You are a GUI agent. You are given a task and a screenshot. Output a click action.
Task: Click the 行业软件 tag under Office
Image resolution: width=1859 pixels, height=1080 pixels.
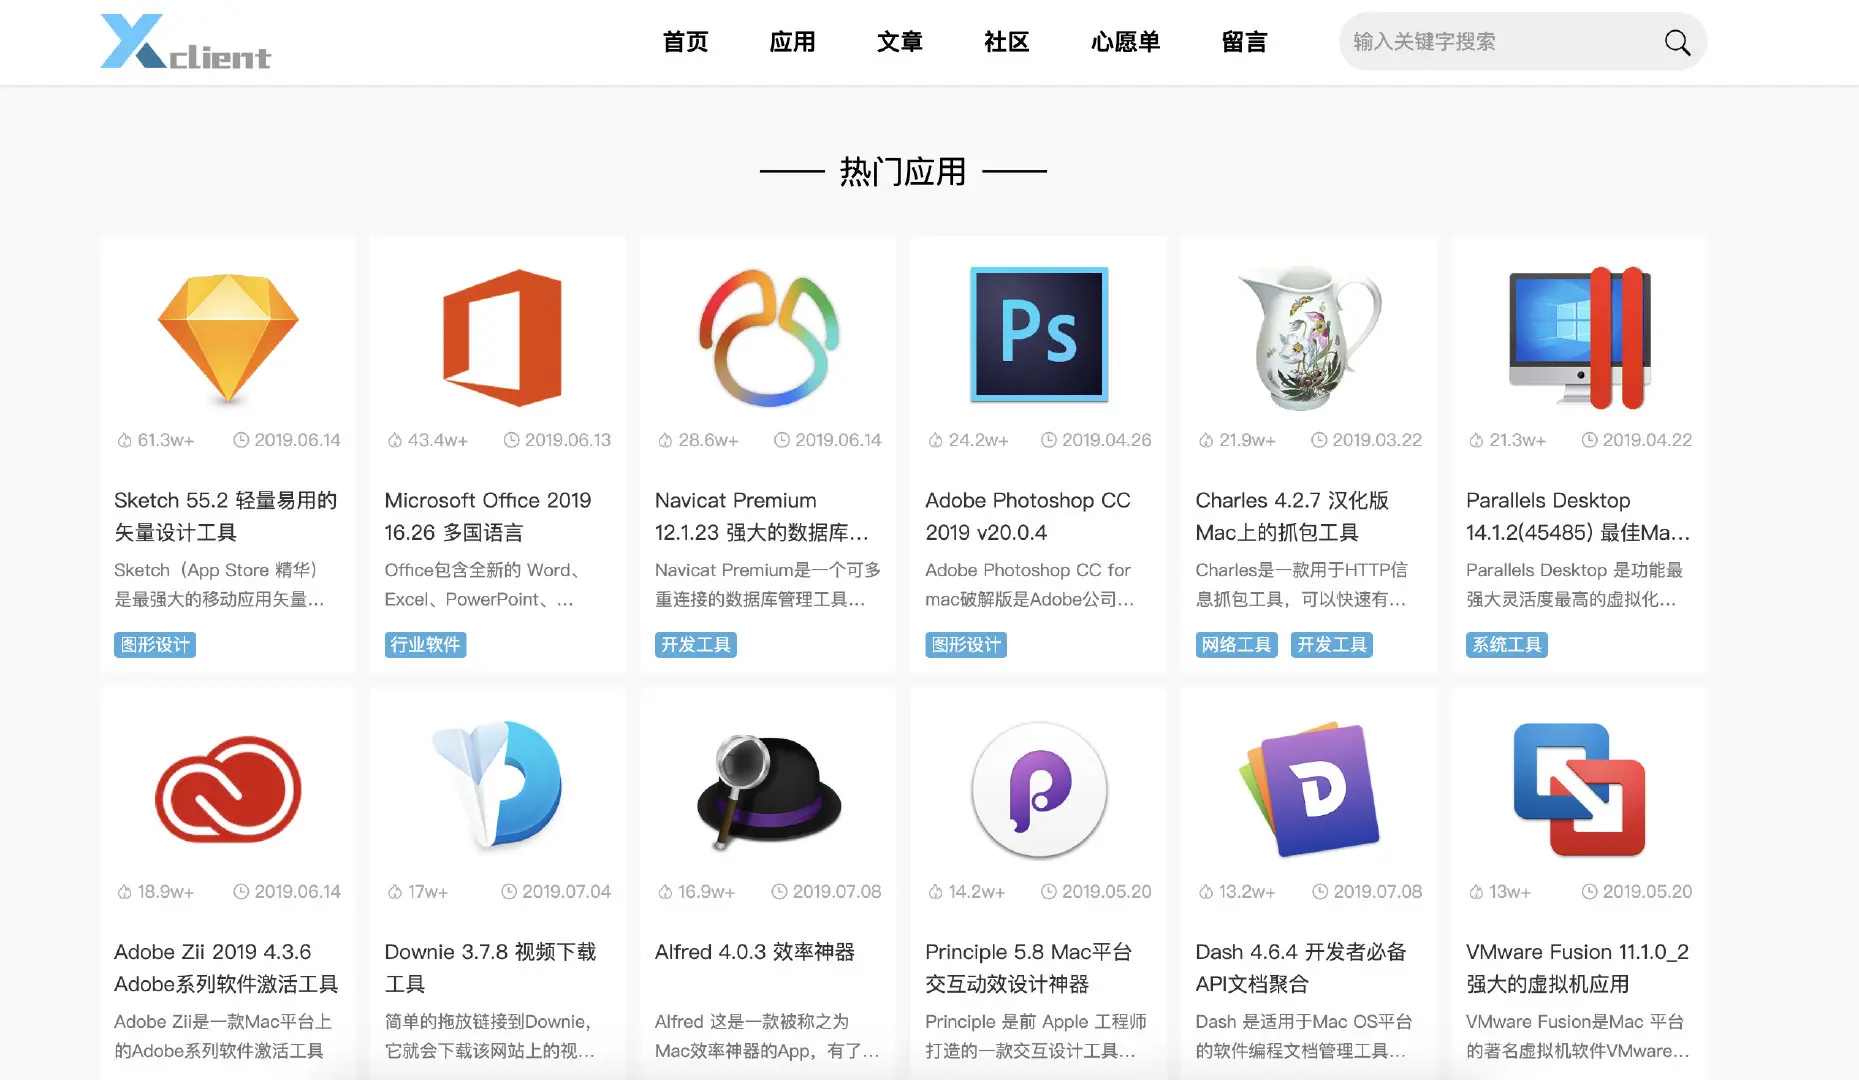click(x=425, y=645)
